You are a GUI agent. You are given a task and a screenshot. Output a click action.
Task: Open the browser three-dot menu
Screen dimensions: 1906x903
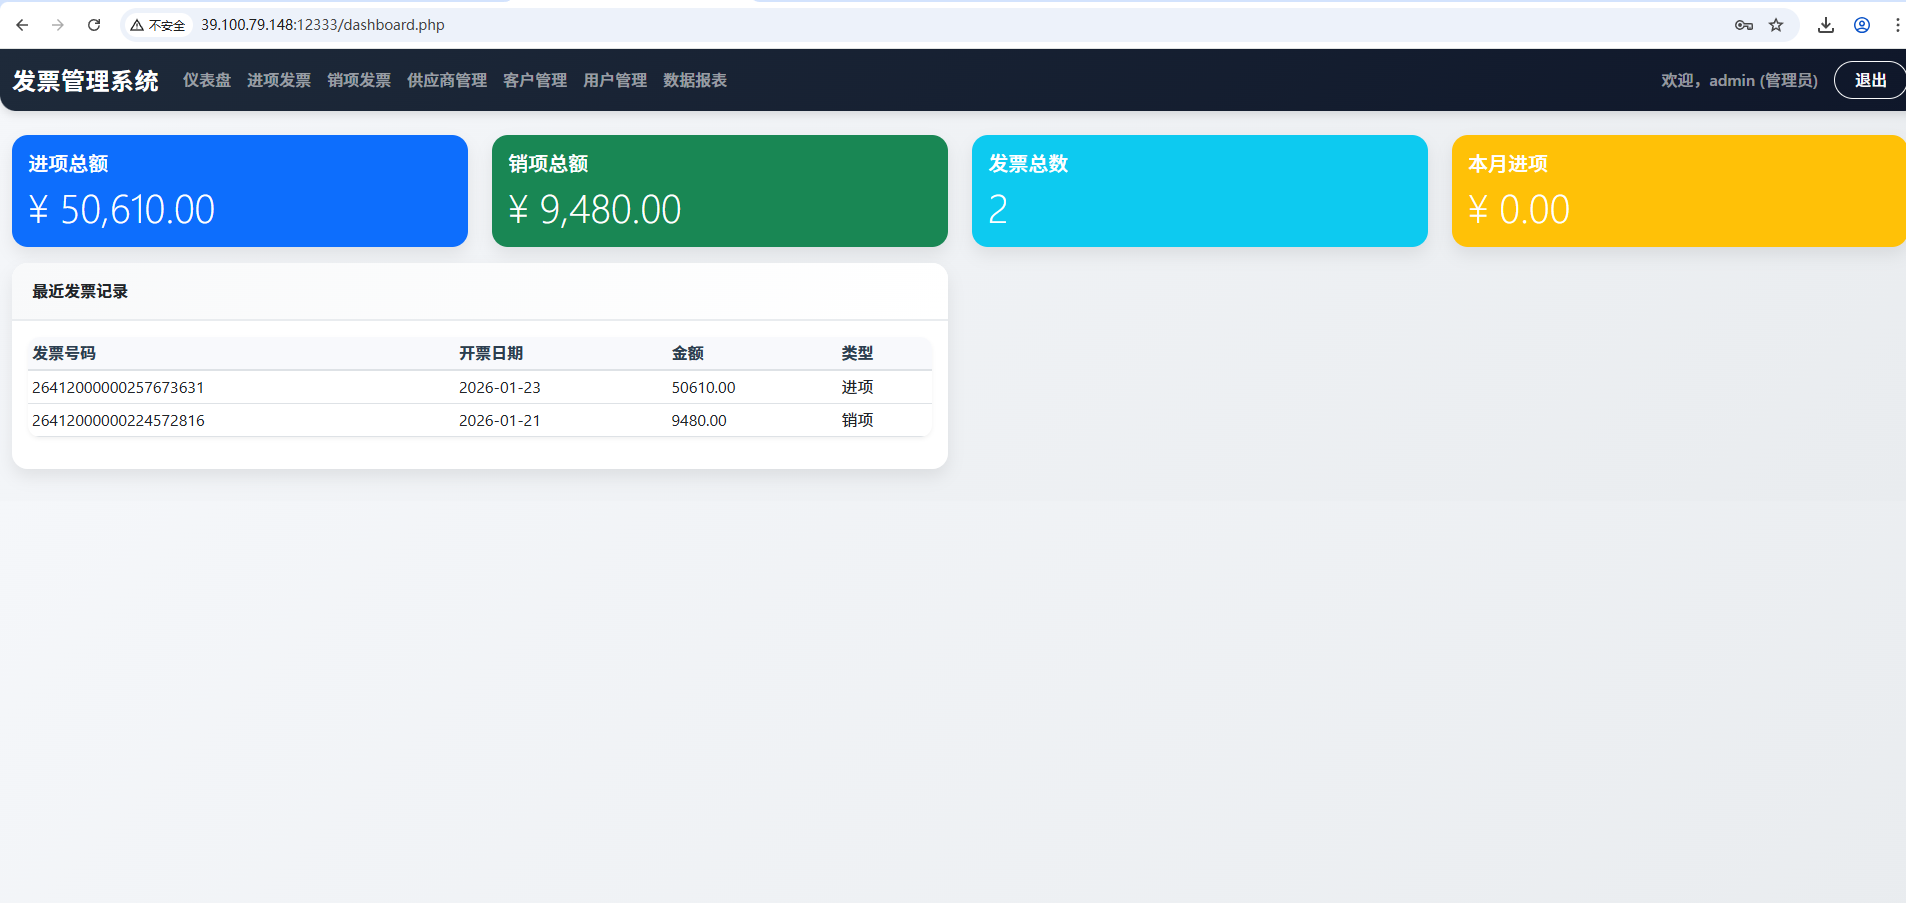1896,25
